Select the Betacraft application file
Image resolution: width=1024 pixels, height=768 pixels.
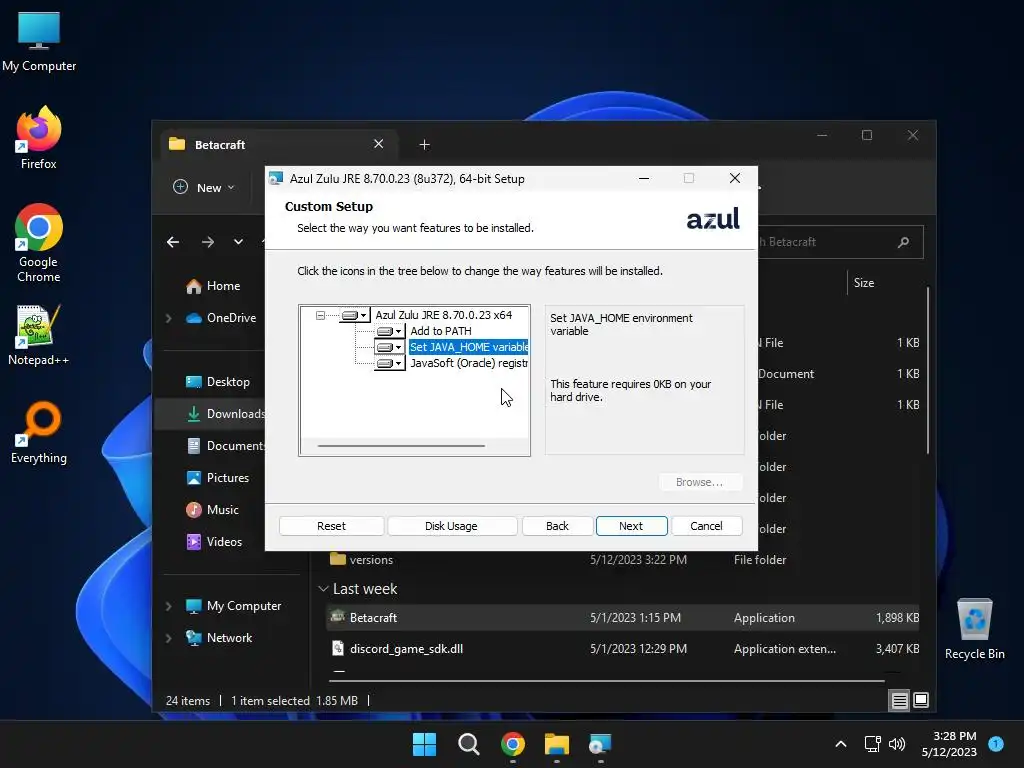click(x=622, y=618)
